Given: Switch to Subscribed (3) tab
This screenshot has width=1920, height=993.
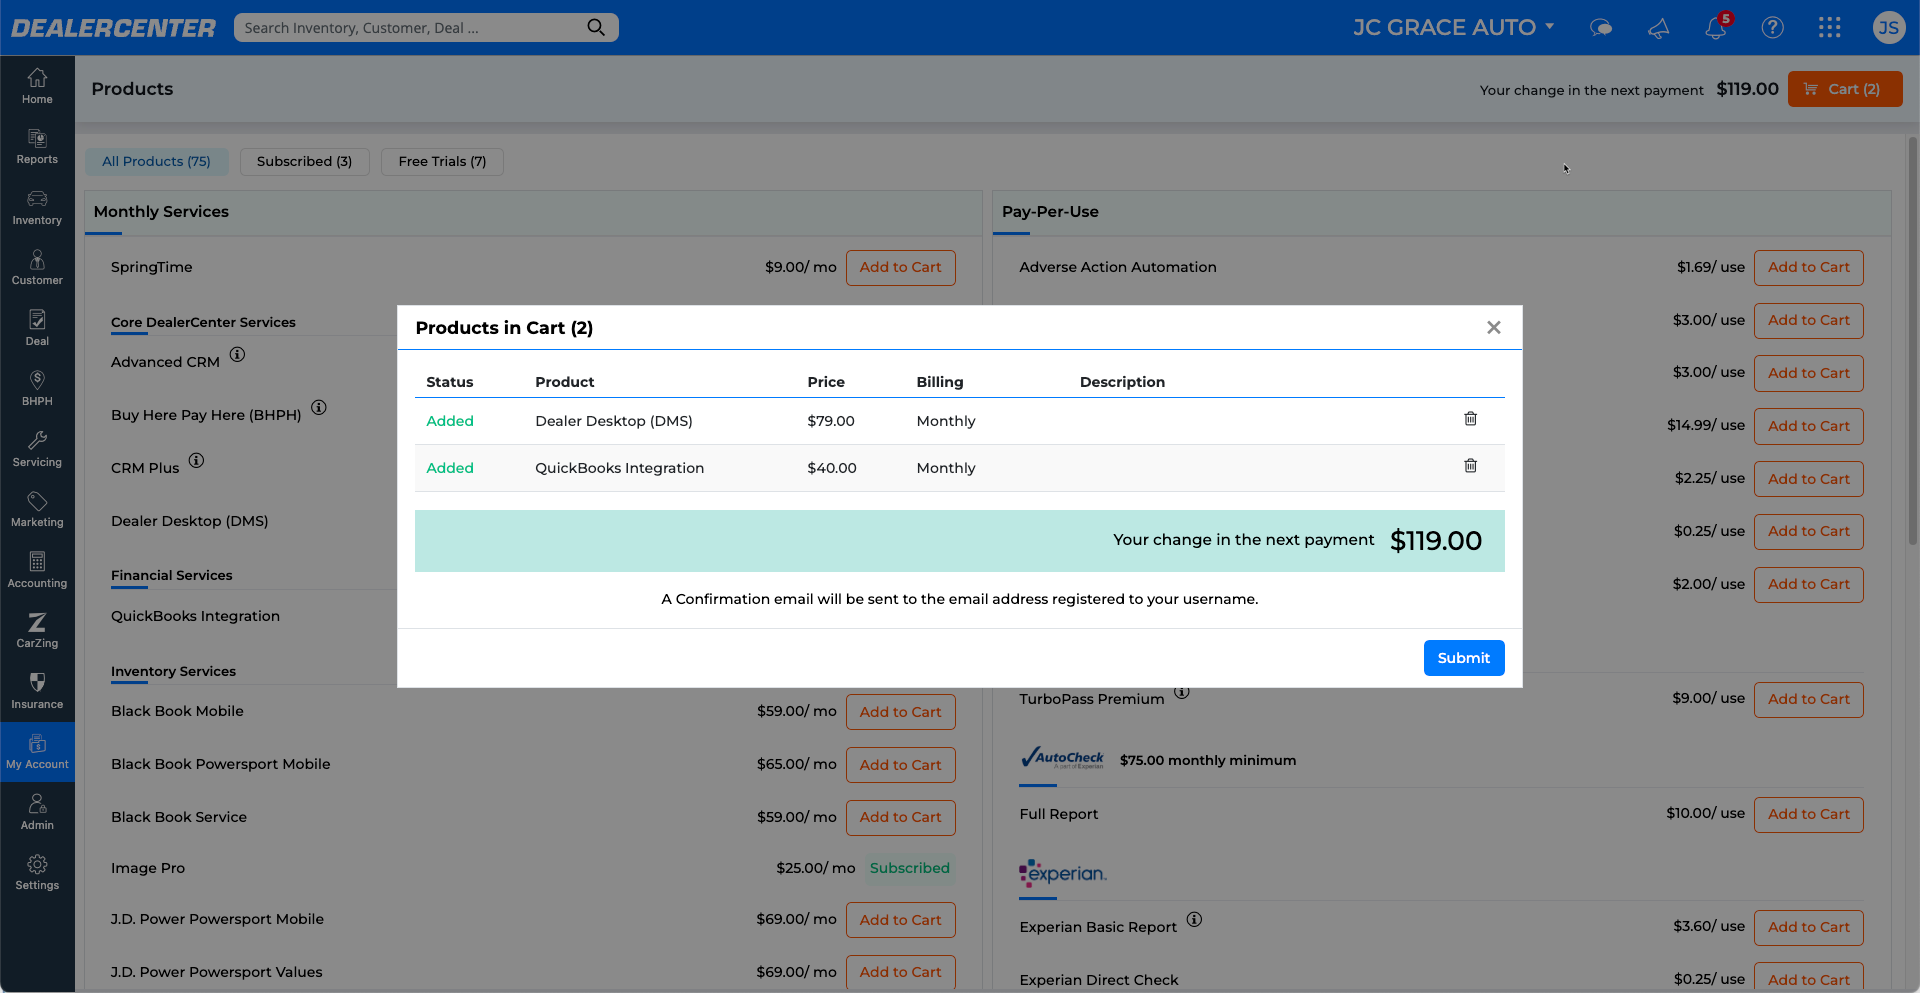Looking at the screenshot, I should pyautogui.click(x=304, y=162).
